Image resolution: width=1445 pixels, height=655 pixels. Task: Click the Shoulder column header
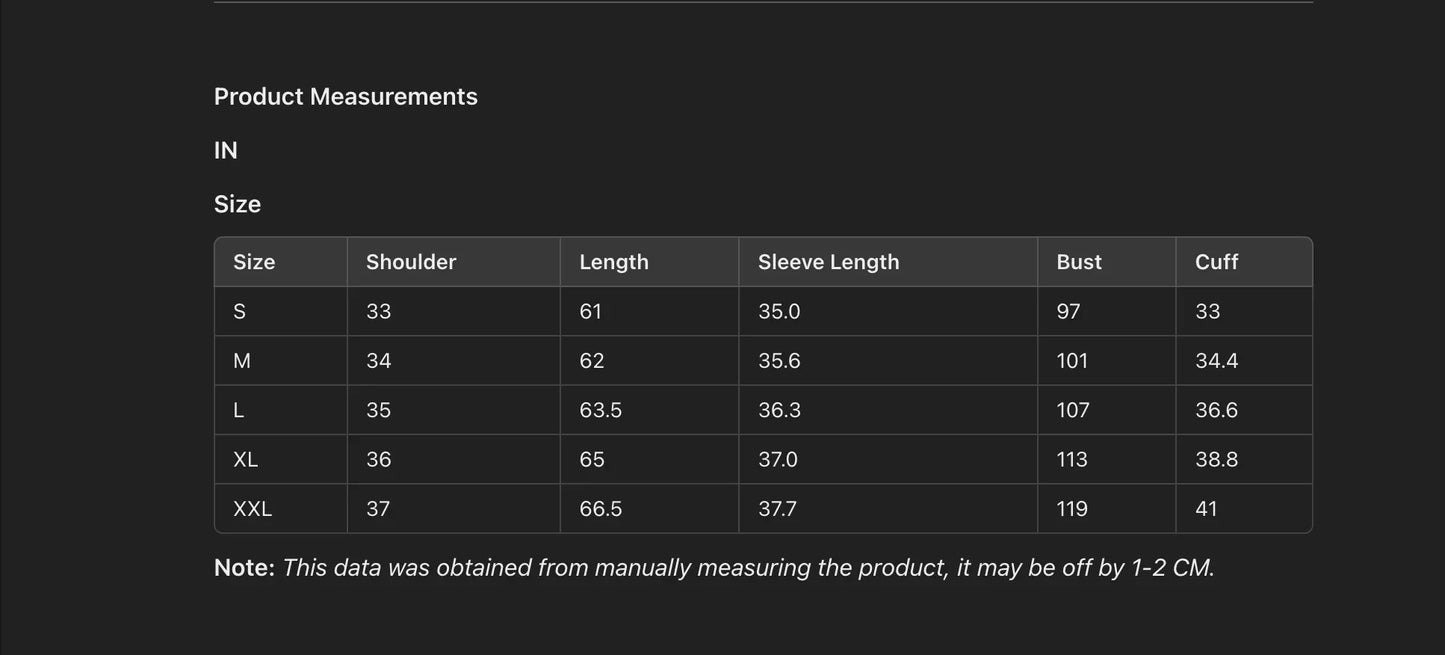411,262
